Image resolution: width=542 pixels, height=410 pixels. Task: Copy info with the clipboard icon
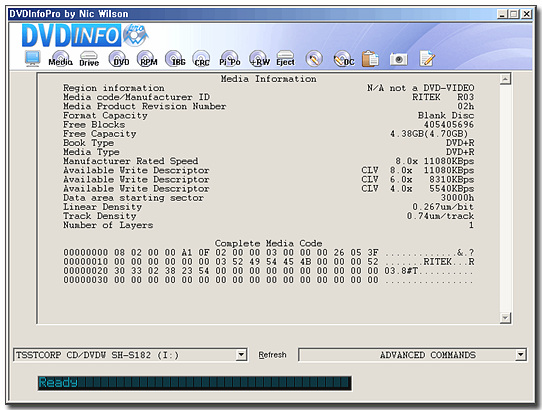pyautogui.click(x=370, y=59)
